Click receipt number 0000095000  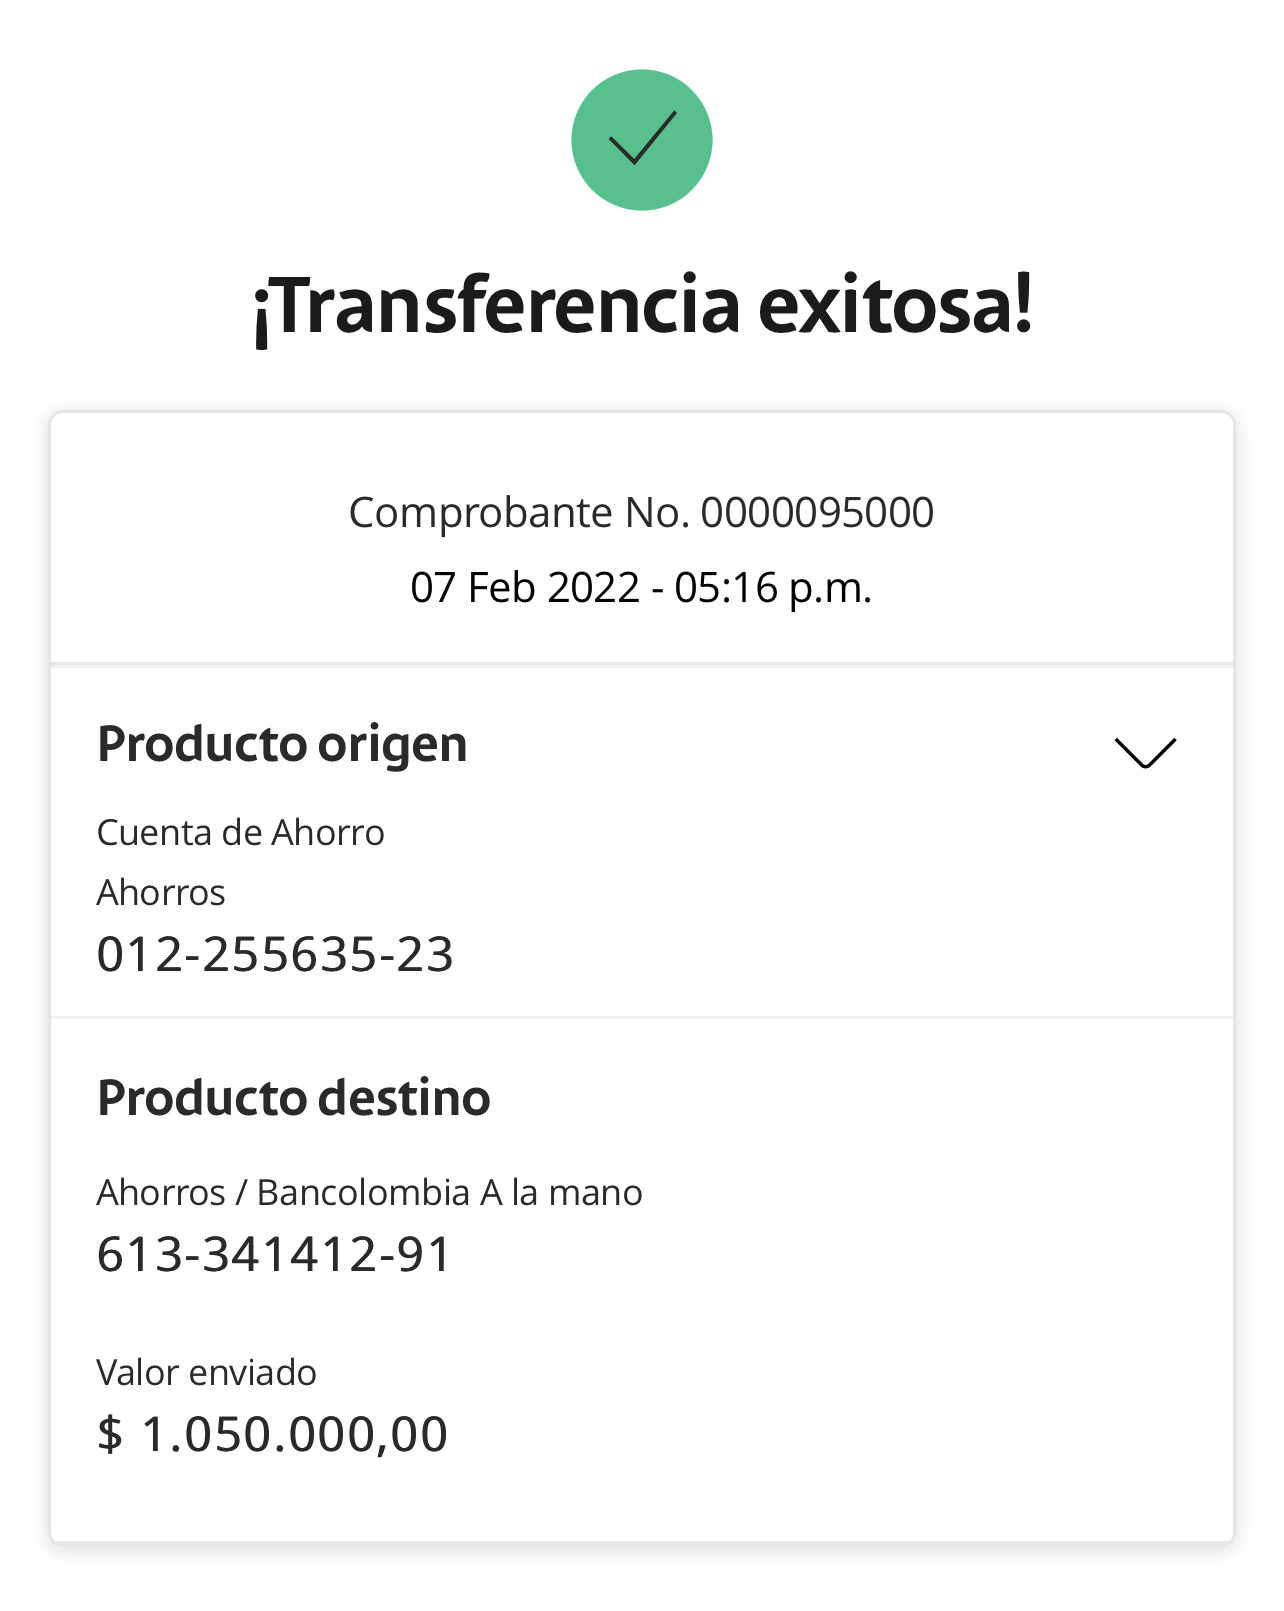point(817,513)
